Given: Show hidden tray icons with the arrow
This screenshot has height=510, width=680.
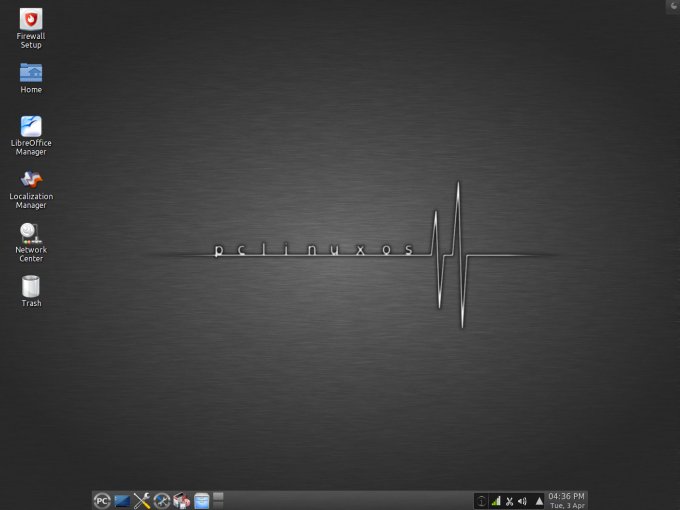Looking at the screenshot, I should tap(539, 501).
